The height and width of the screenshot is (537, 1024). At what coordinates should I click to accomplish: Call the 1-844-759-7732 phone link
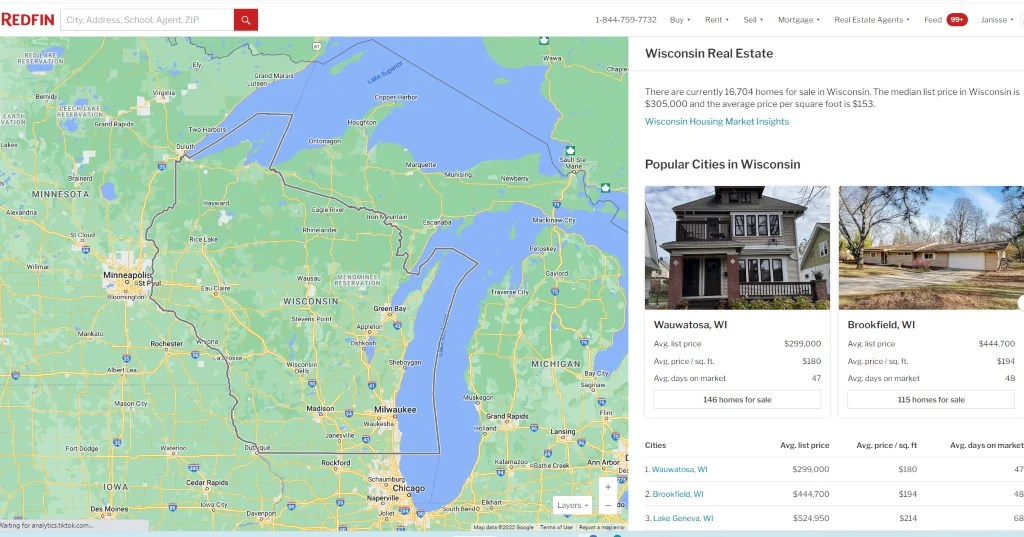click(626, 20)
